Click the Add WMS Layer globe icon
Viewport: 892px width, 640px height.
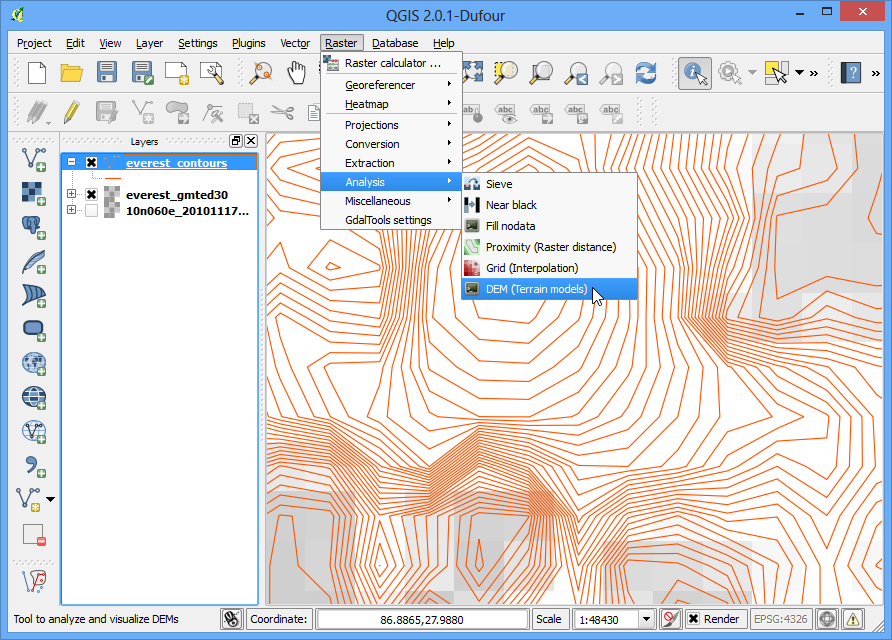[x=34, y=364]
